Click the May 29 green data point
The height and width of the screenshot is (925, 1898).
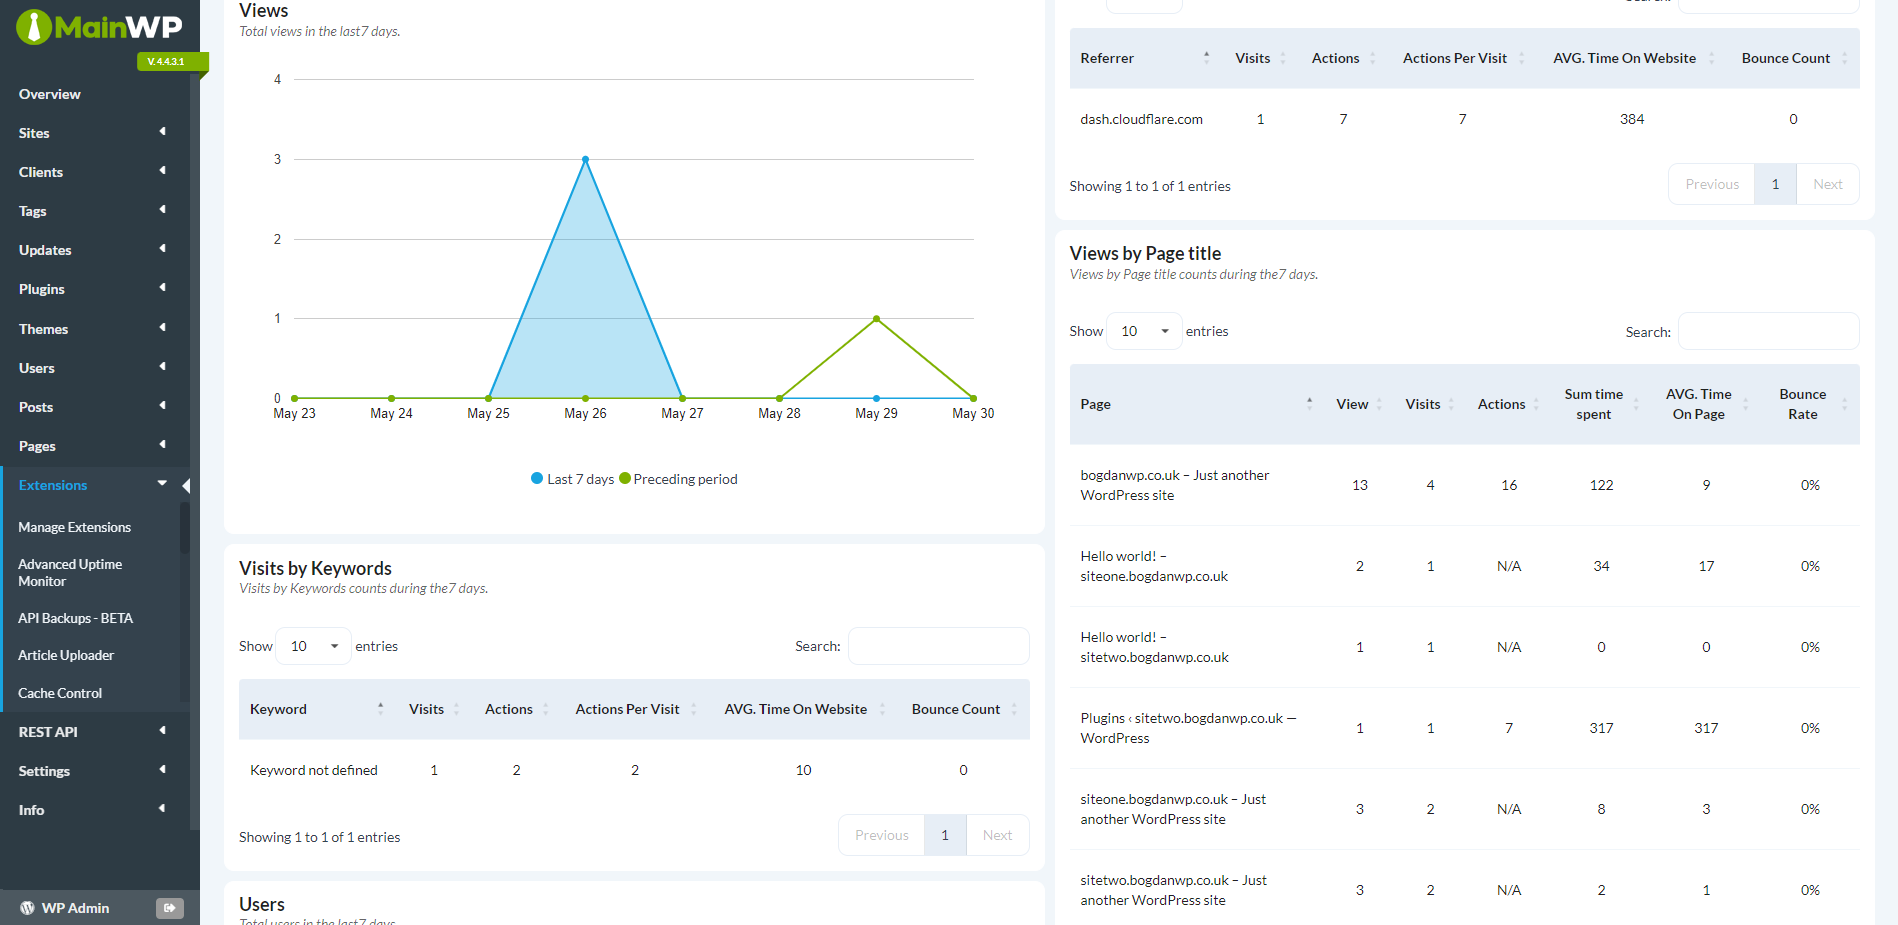tap(877, 319)
